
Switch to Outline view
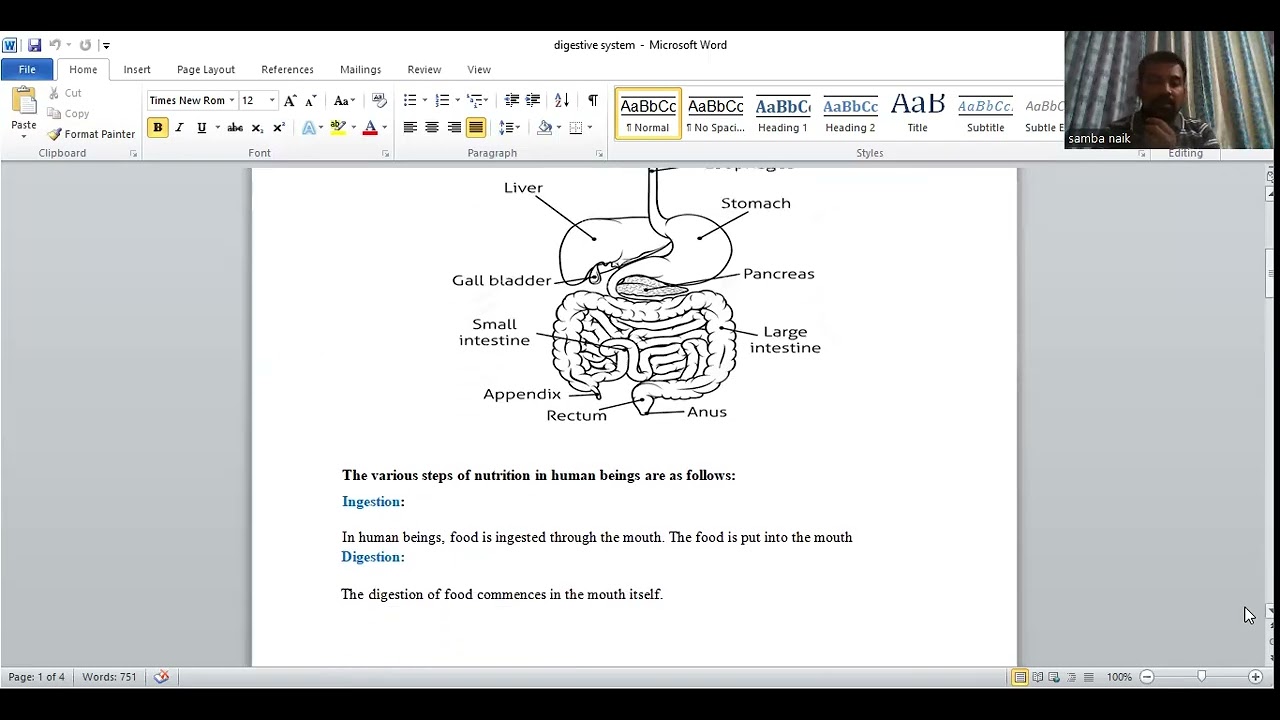(x=1071, y=677)
